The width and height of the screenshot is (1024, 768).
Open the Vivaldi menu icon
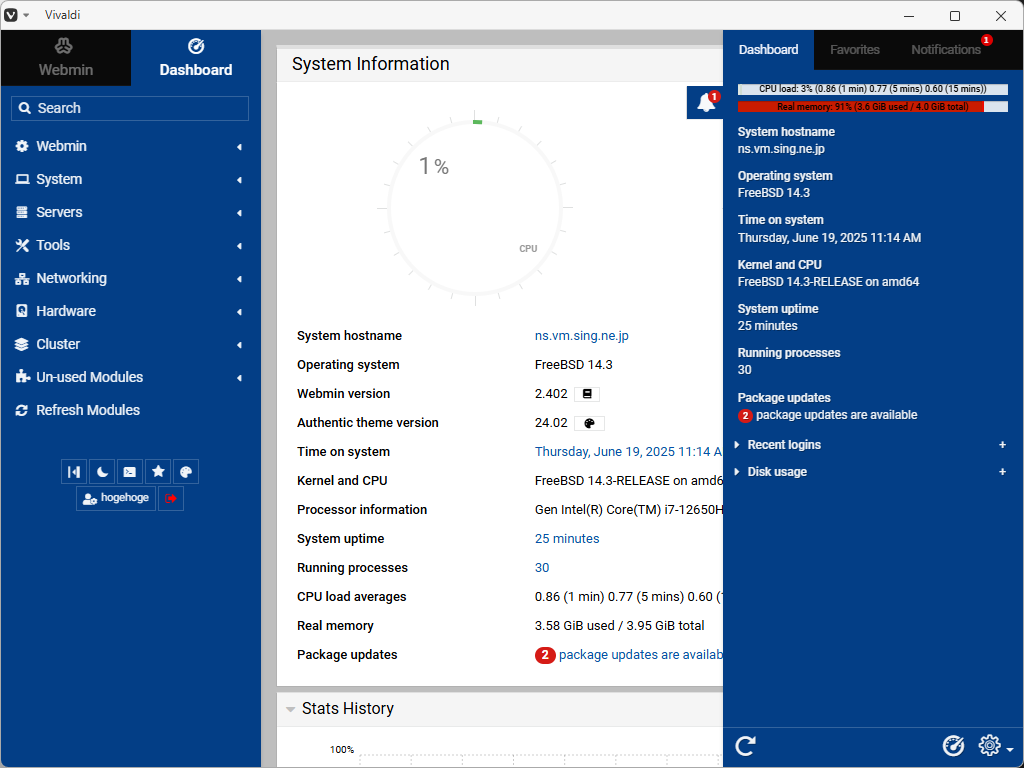click(11, 15)
